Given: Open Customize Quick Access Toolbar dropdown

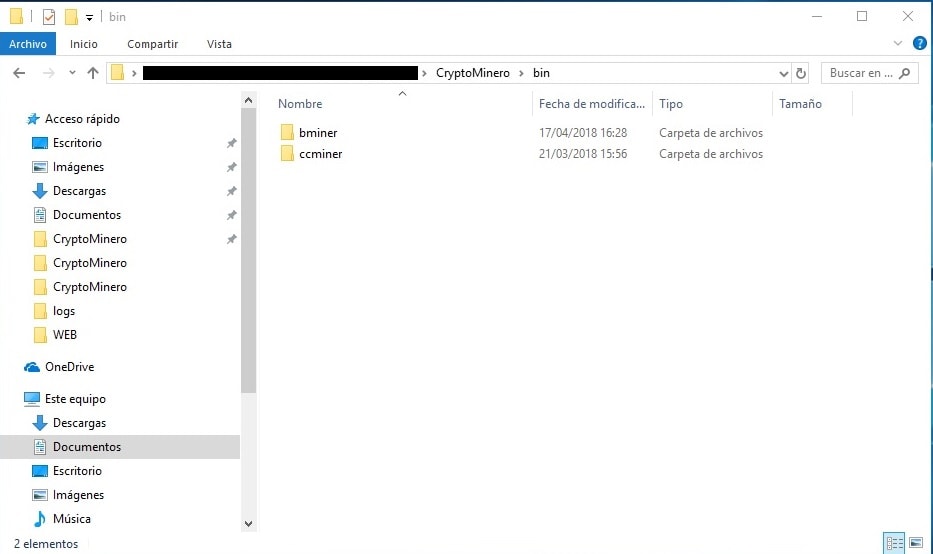Looking at the screenshot, I should 89,17.
